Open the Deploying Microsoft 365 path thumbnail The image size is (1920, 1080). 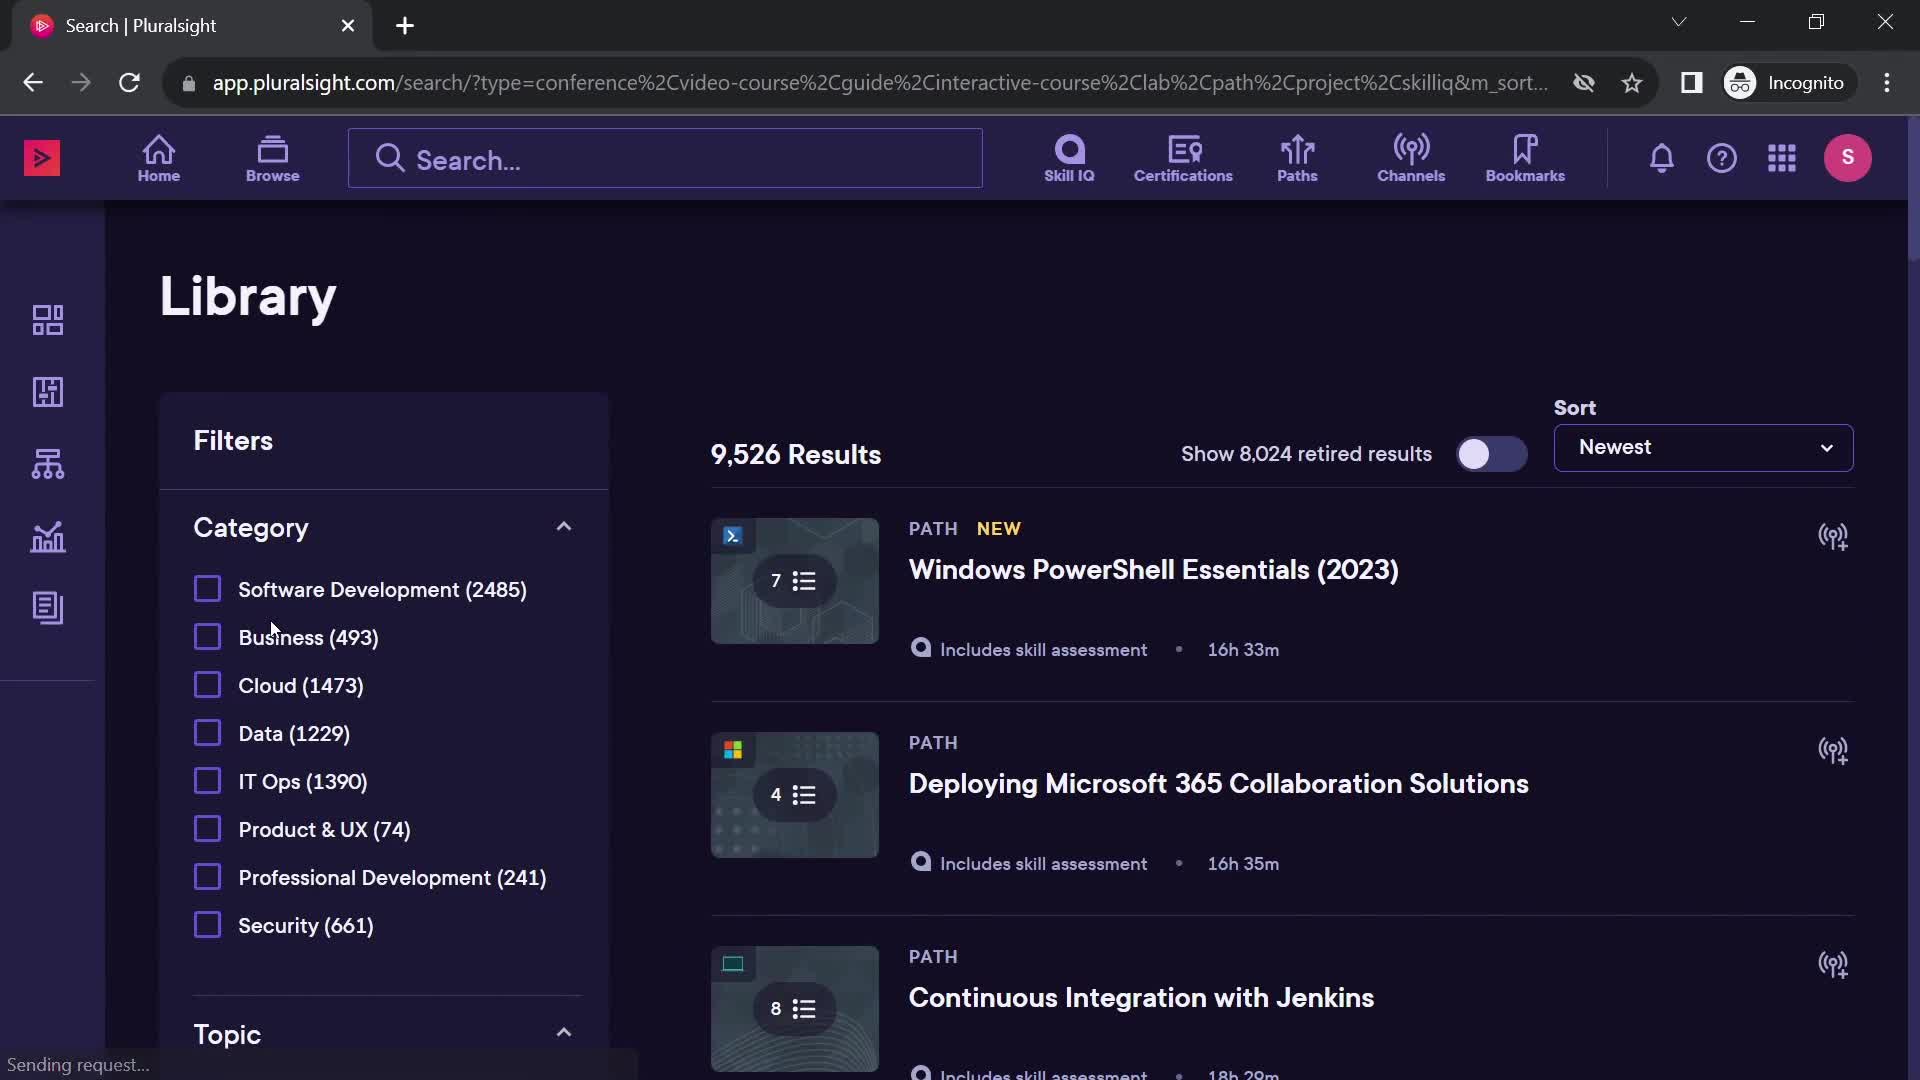click(794, 795)
